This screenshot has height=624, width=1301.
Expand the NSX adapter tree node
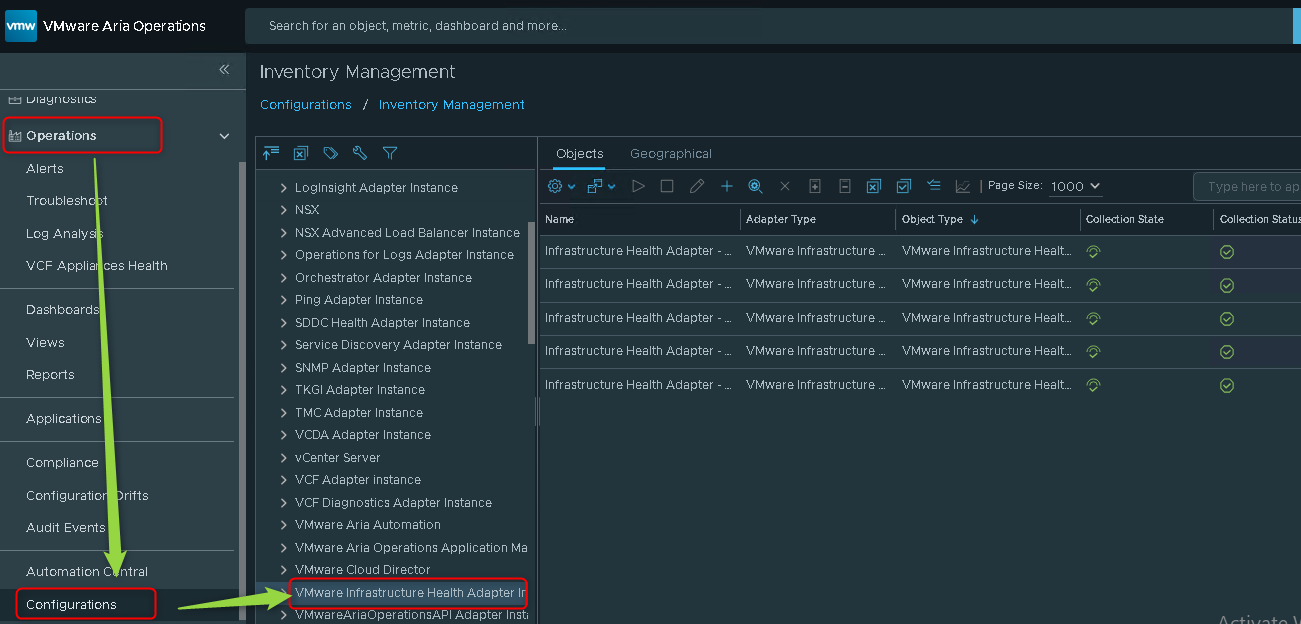pyautogui.click(x=283, y=210)
